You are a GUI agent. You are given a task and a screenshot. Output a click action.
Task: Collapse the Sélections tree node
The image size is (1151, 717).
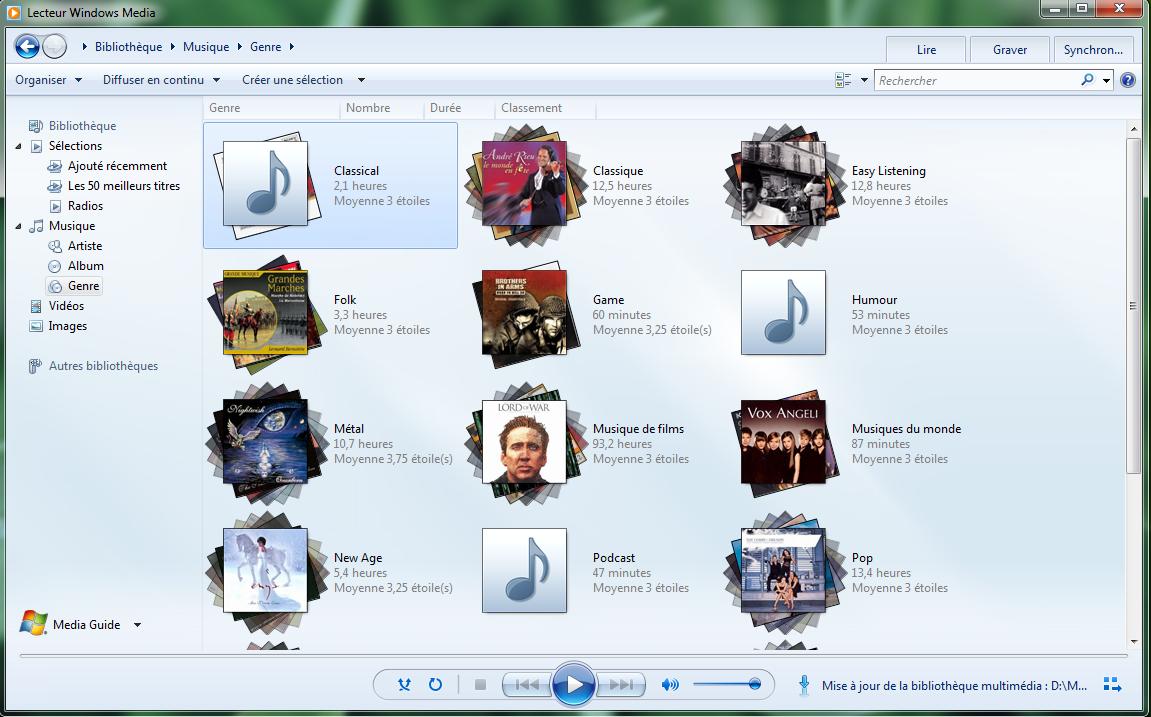(18, 146)
